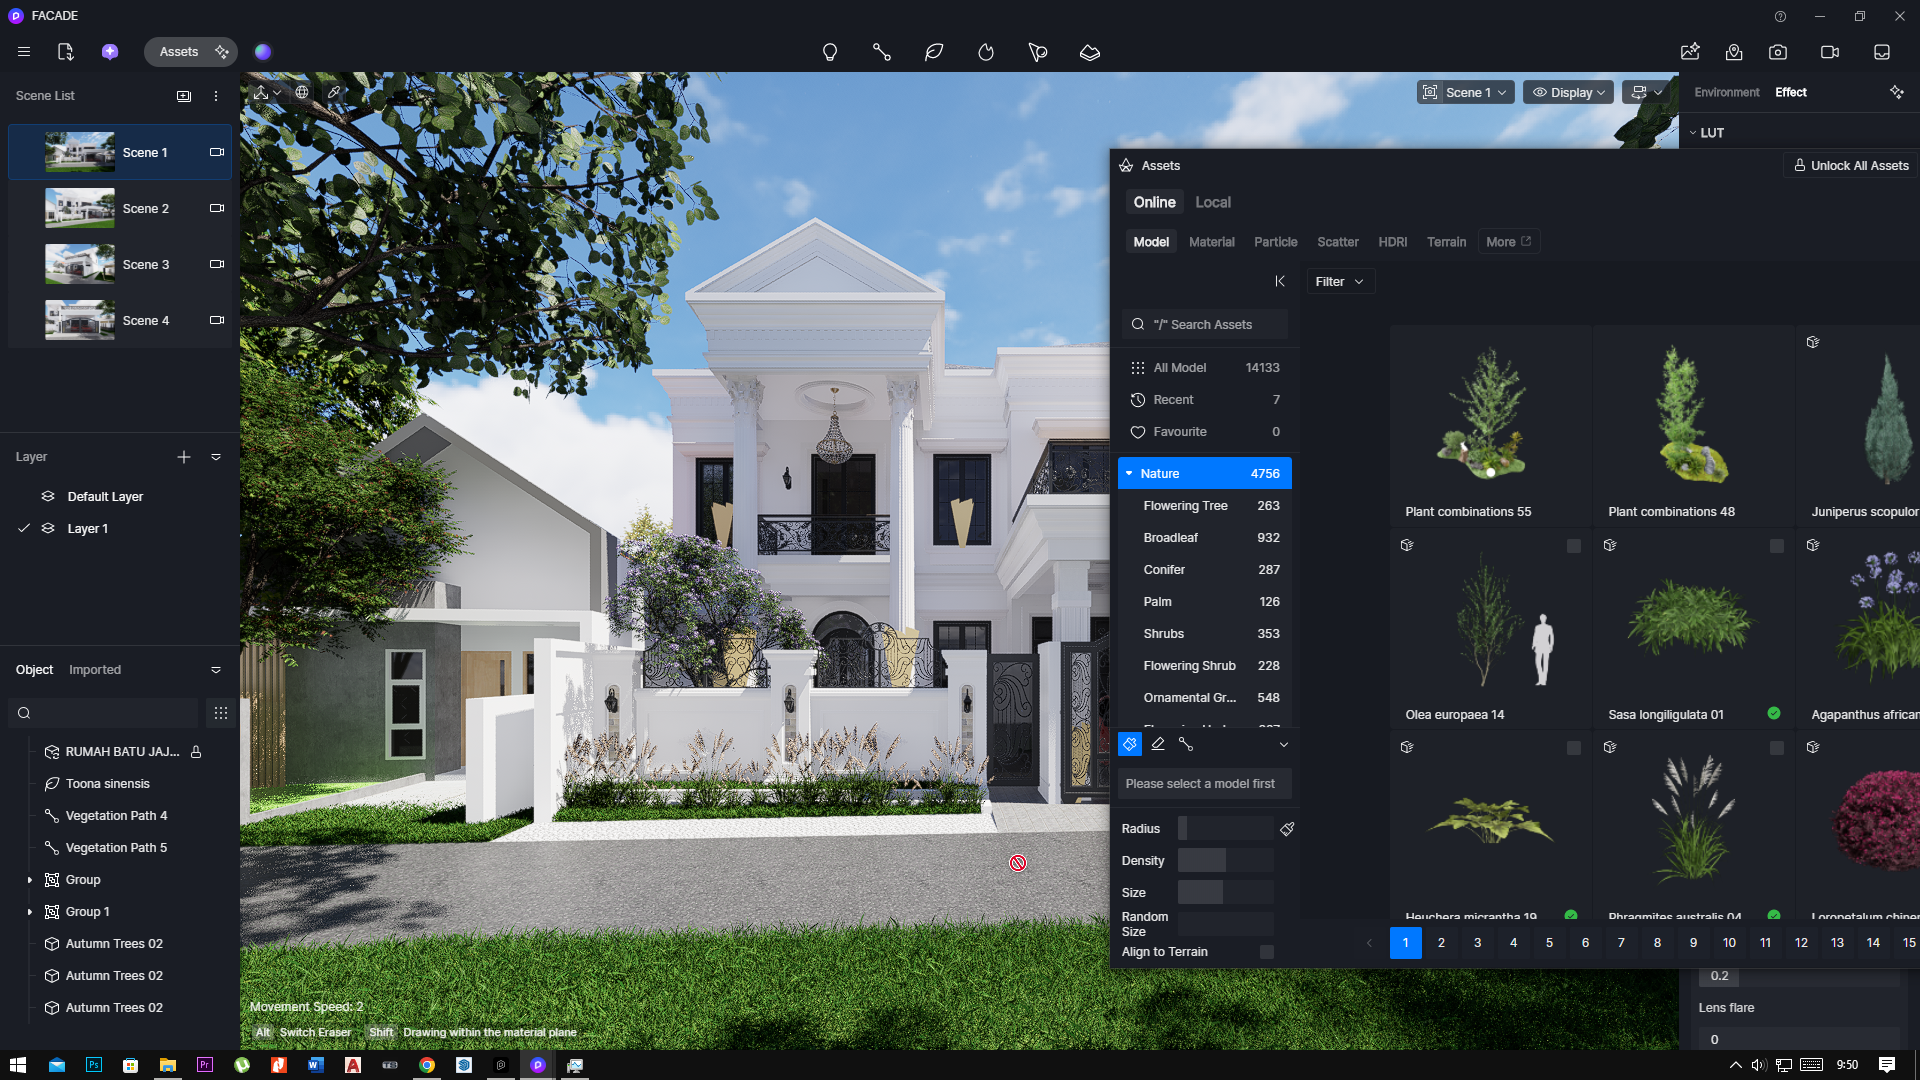This screenshot has width=1920, height=1080.
Task: Toggle Scene 2 camera icon
Action: tap(216, 209)
